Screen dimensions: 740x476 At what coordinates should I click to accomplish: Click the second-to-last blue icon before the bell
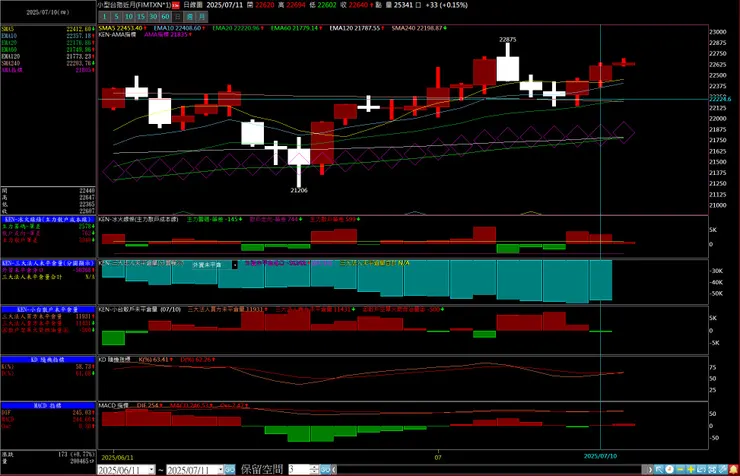point(712,469)
